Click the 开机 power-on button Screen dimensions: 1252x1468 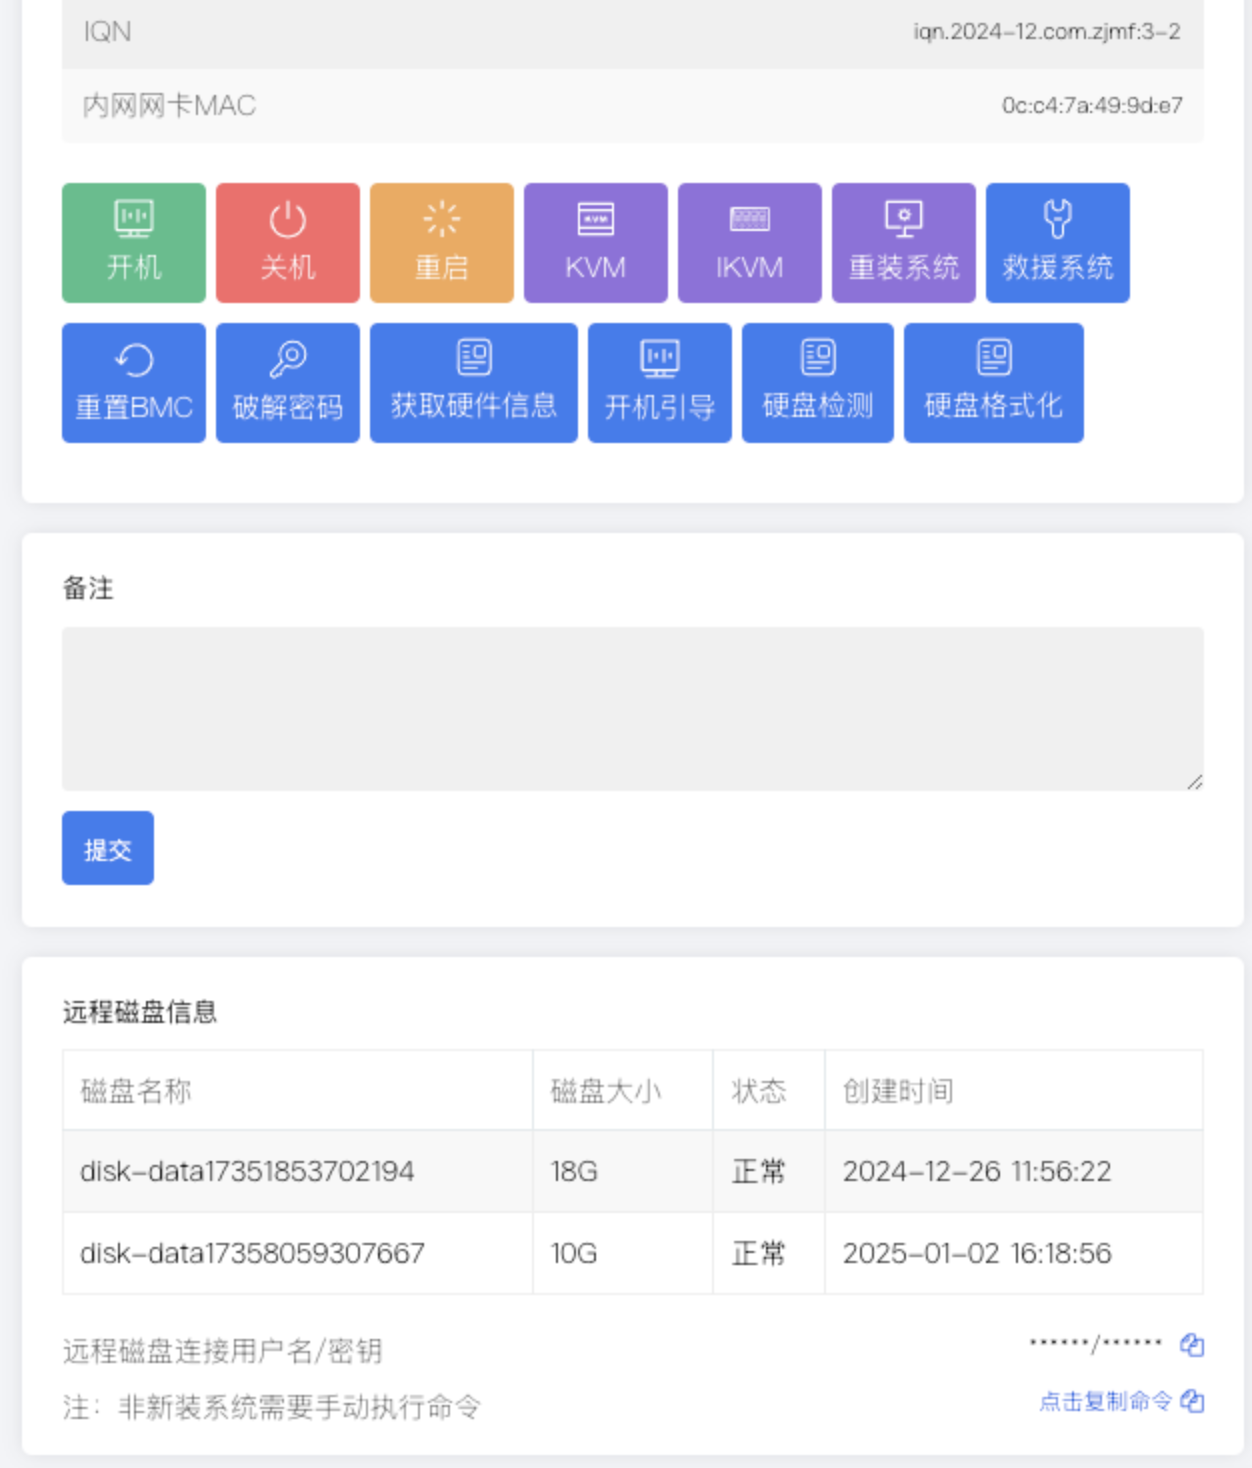[134, 243]
